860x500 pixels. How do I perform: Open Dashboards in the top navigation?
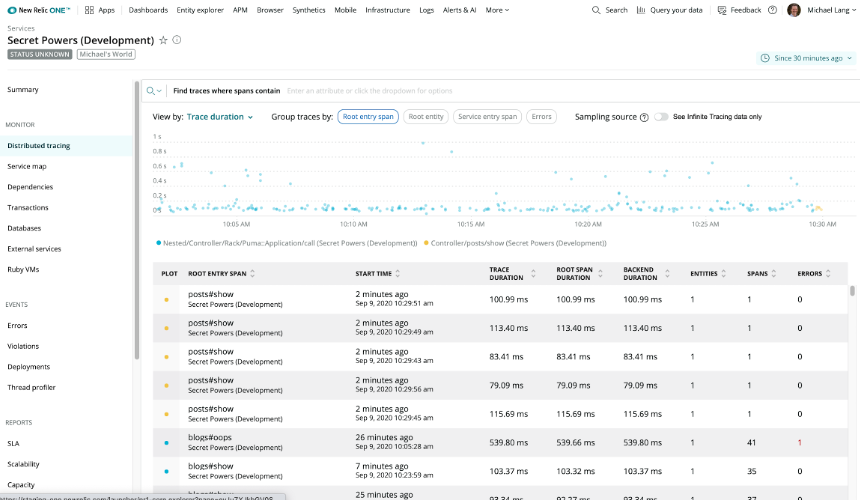point(148,10)
